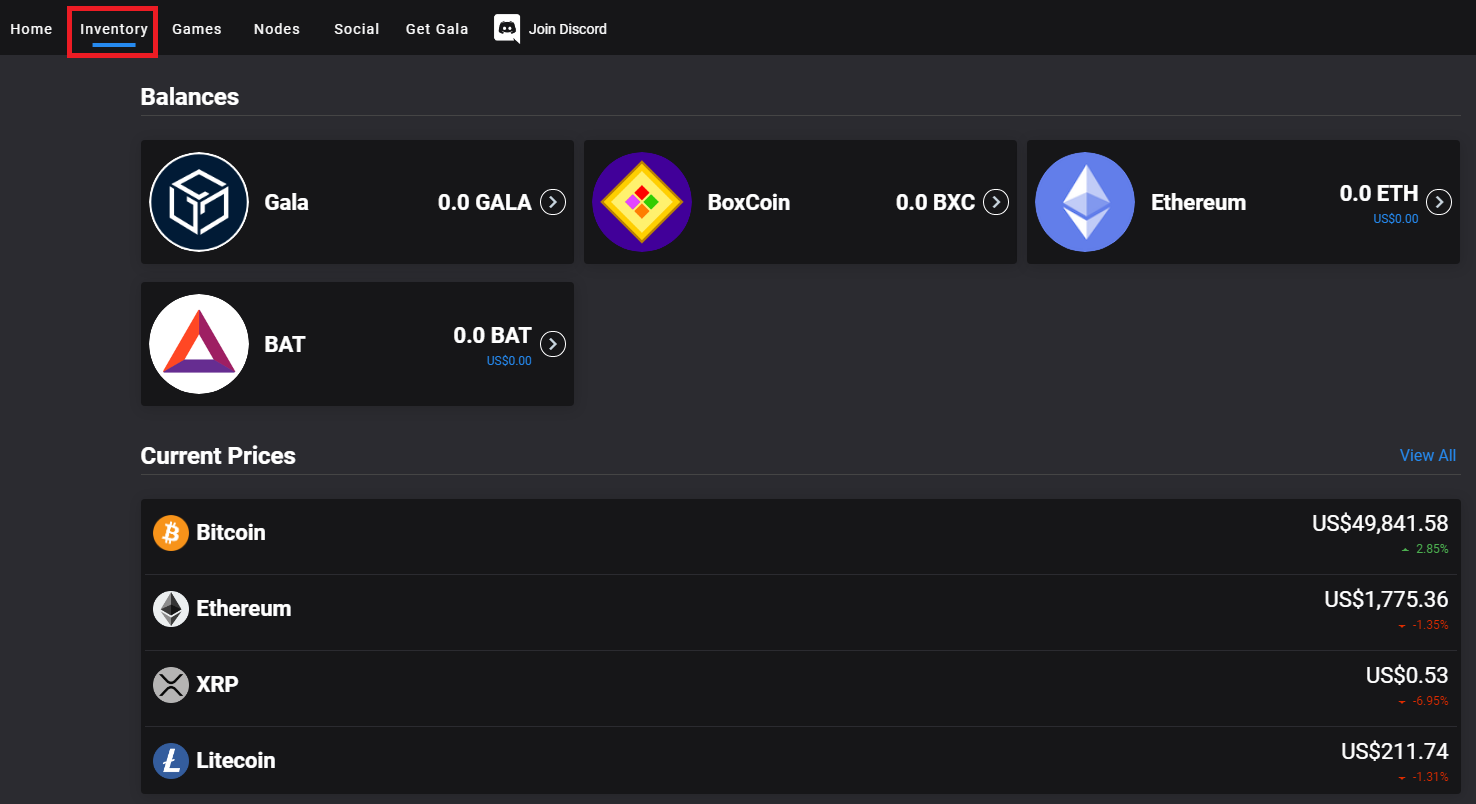Click the XRP name label

(217, 685)
